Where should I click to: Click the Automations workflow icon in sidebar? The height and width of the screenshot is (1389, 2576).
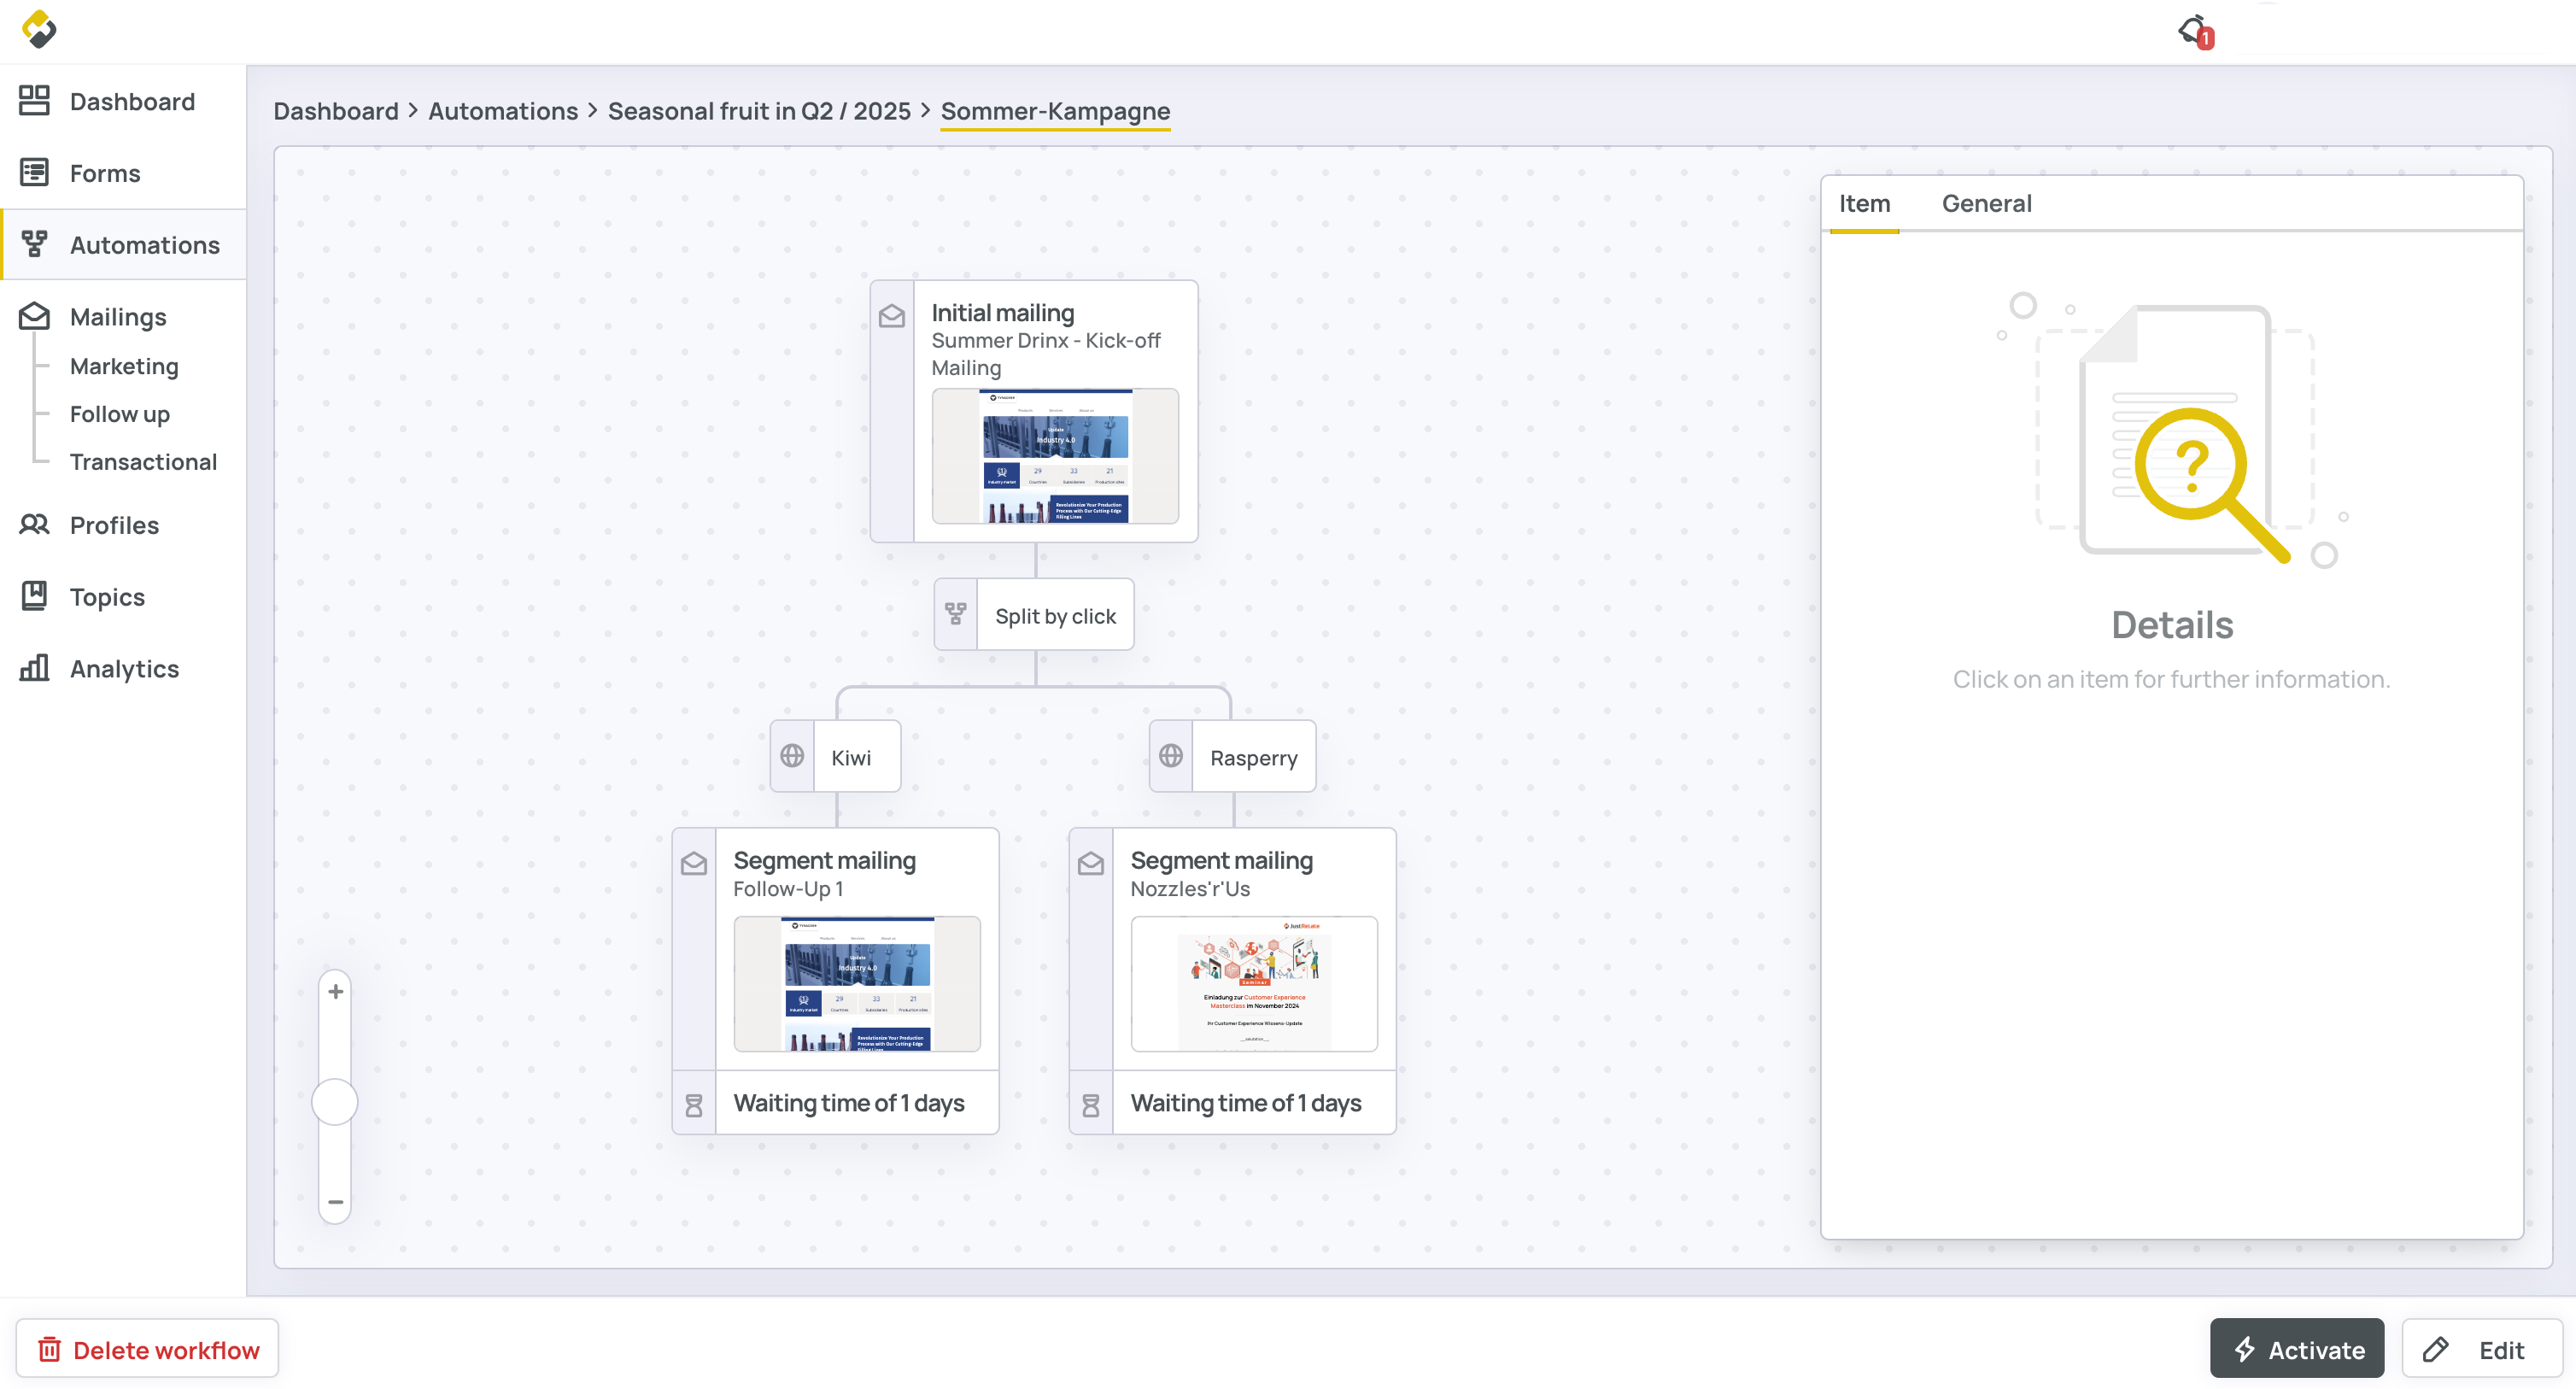pyautogui.click(x=34, y=245)
